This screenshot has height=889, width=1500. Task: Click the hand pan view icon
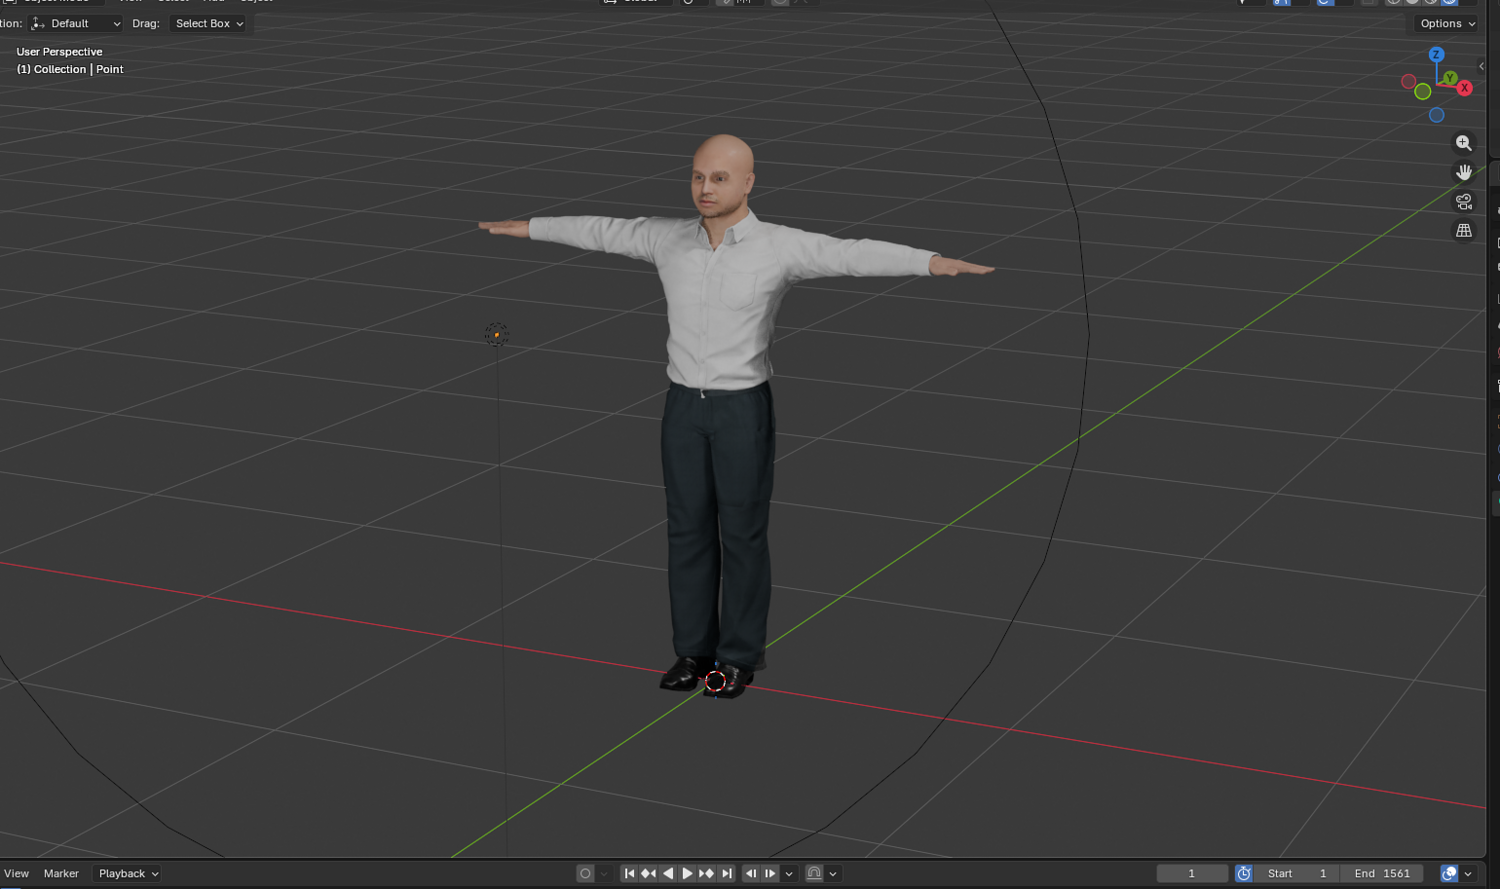point(1464,172)
